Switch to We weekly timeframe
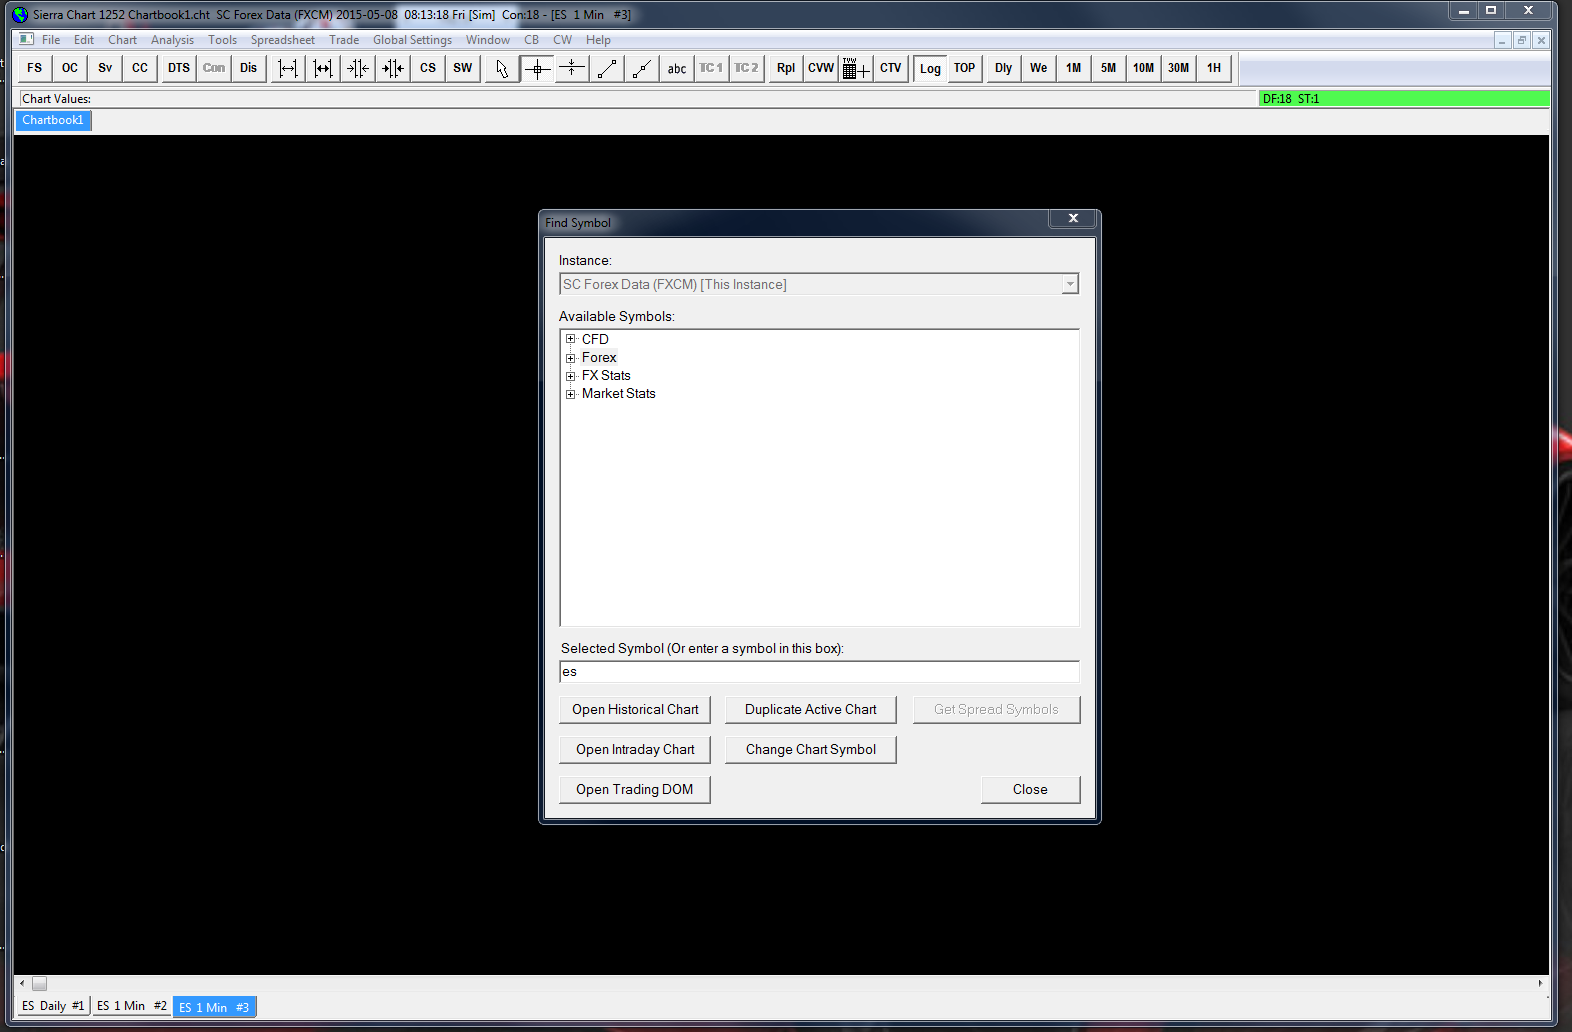Viewport: 1572px width, 1032px height. pos(1039,68)
